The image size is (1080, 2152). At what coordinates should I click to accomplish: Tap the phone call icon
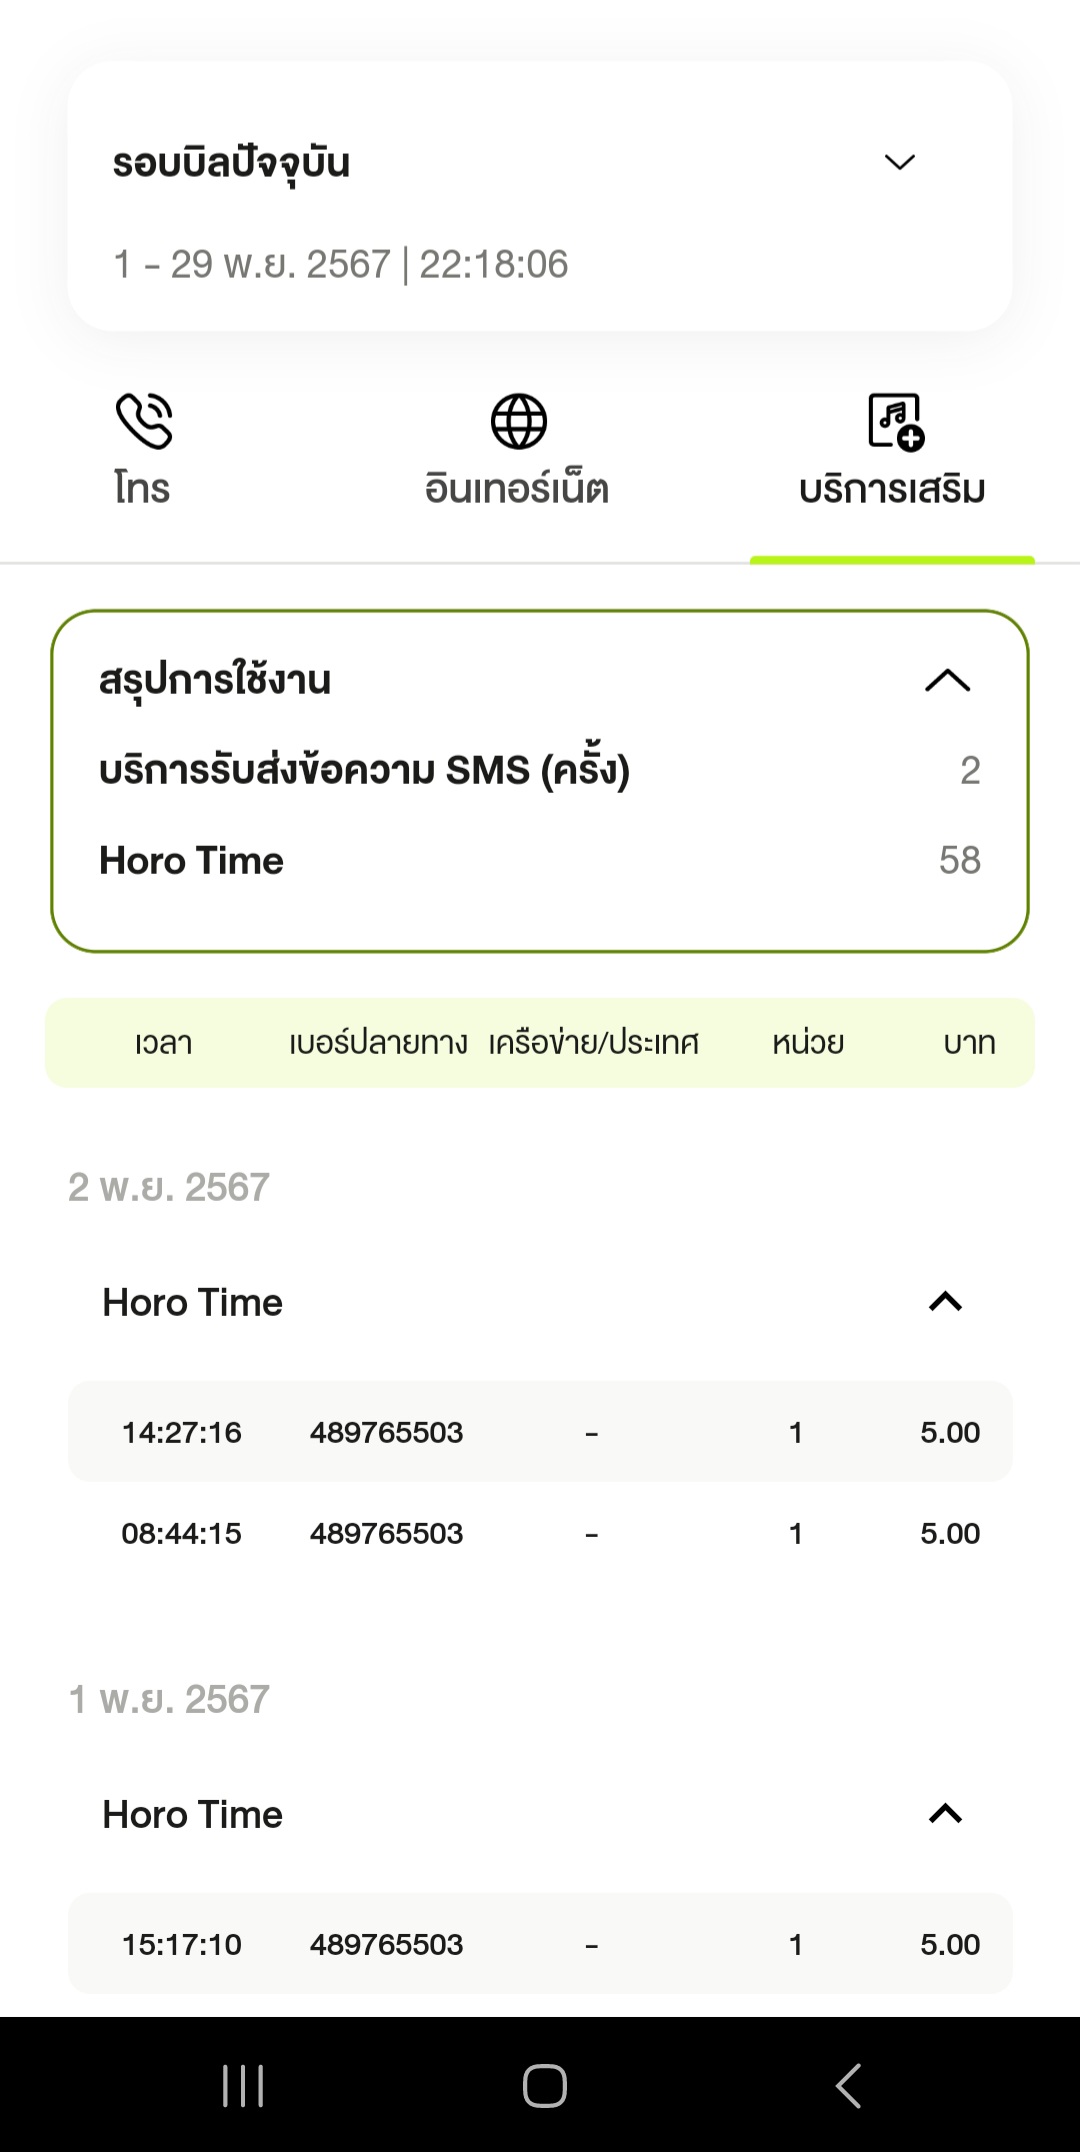point(144,421)
